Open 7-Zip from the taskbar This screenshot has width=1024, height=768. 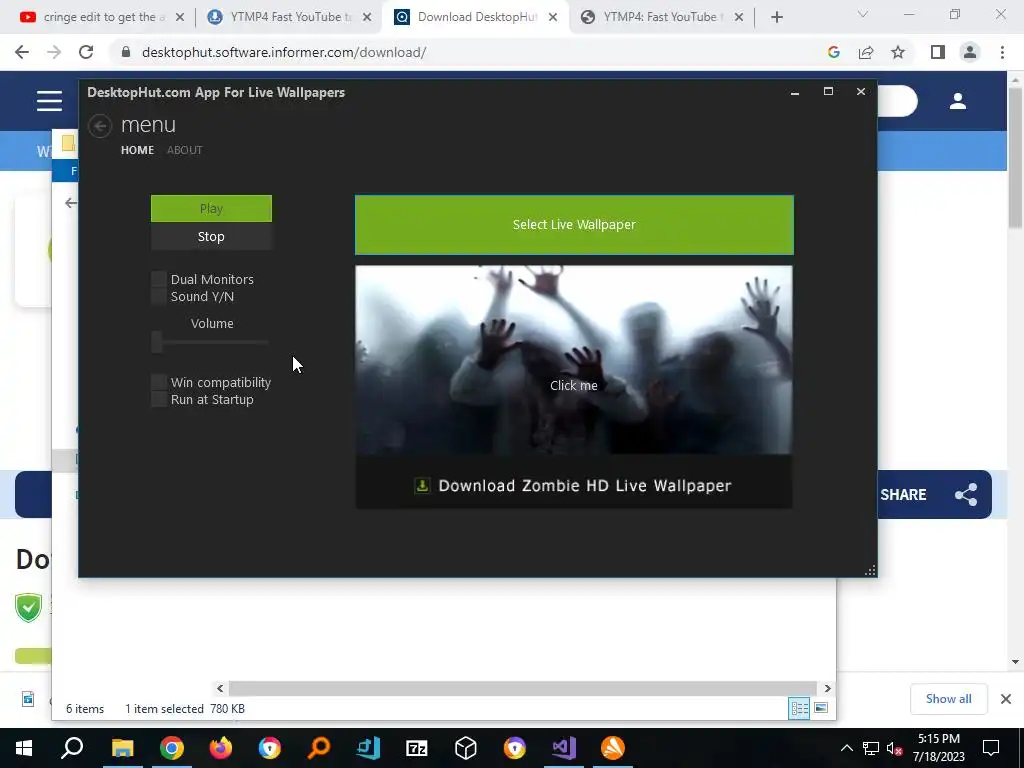(417, 748)
